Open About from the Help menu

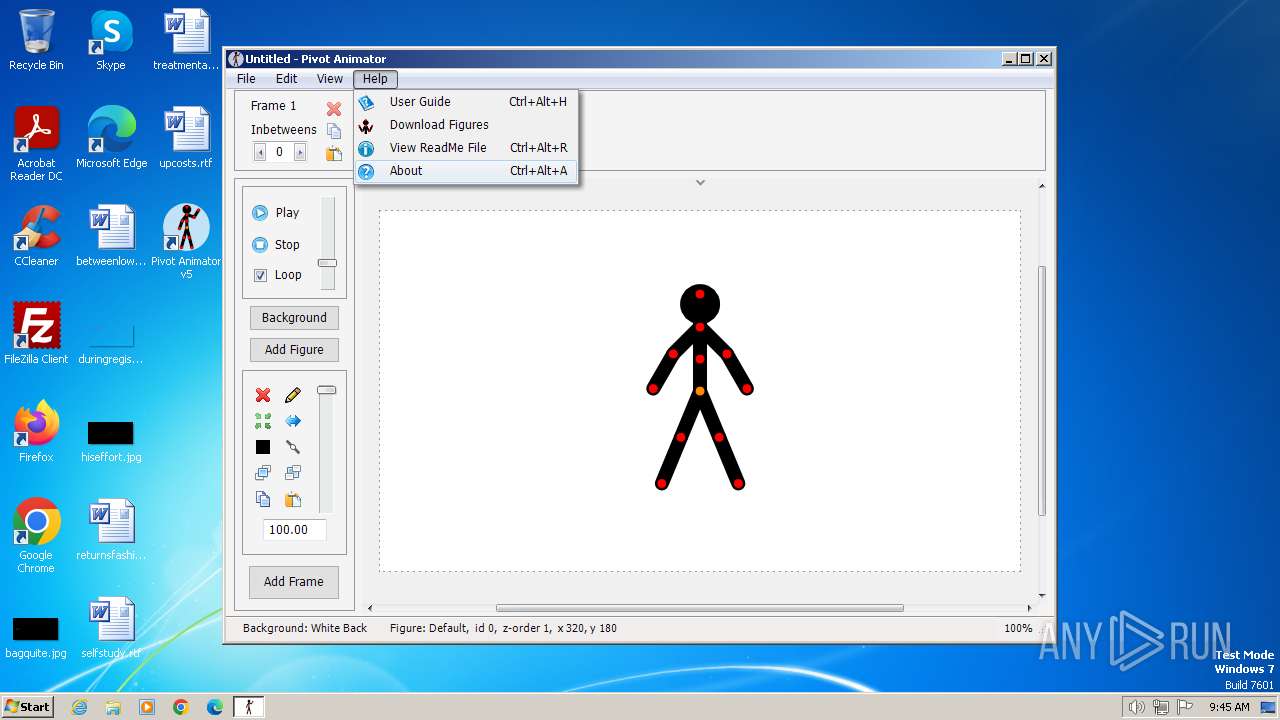click(465, 171)
